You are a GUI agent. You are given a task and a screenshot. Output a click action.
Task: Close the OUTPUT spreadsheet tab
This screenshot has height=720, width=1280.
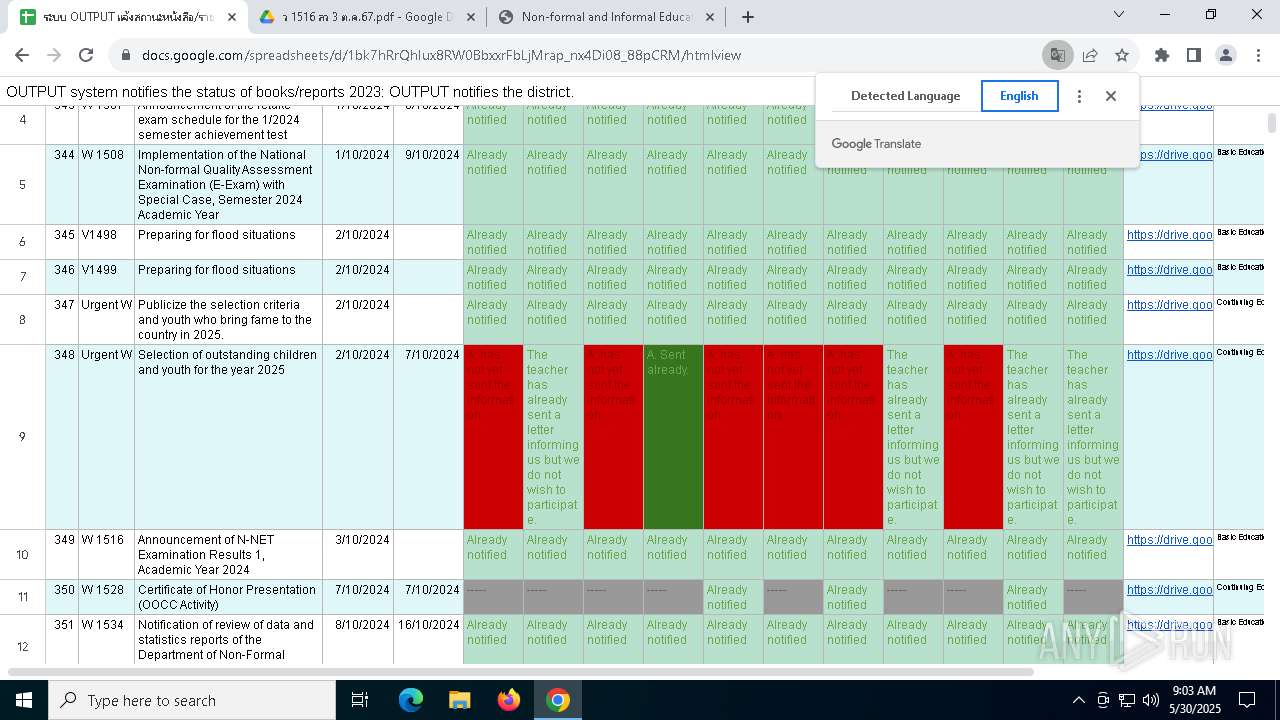[x=232, y=17]
